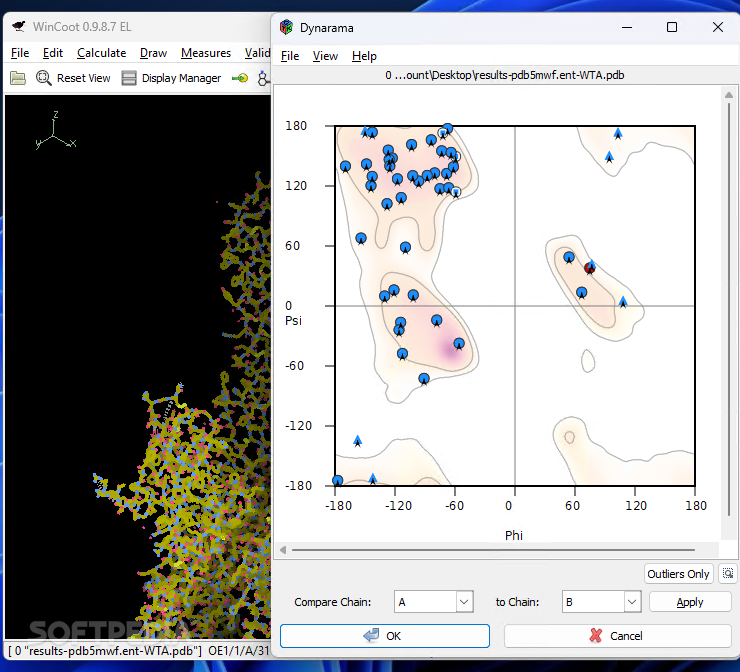Open WinCoot Edit menu
The width and height of the screenshot is (740, 672).
(52, 53)
